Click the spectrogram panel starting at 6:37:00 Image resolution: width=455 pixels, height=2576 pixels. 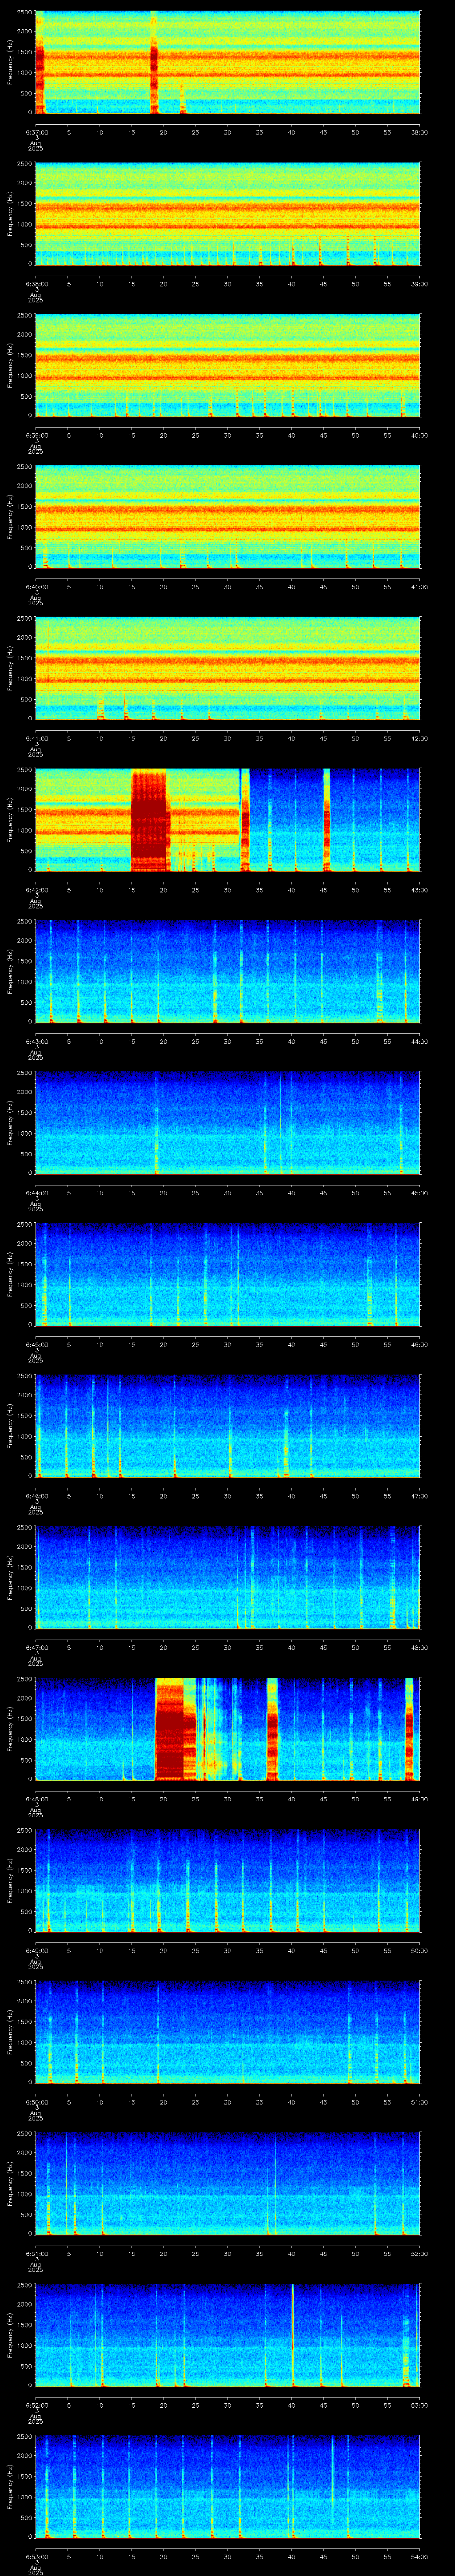(228, 63)
